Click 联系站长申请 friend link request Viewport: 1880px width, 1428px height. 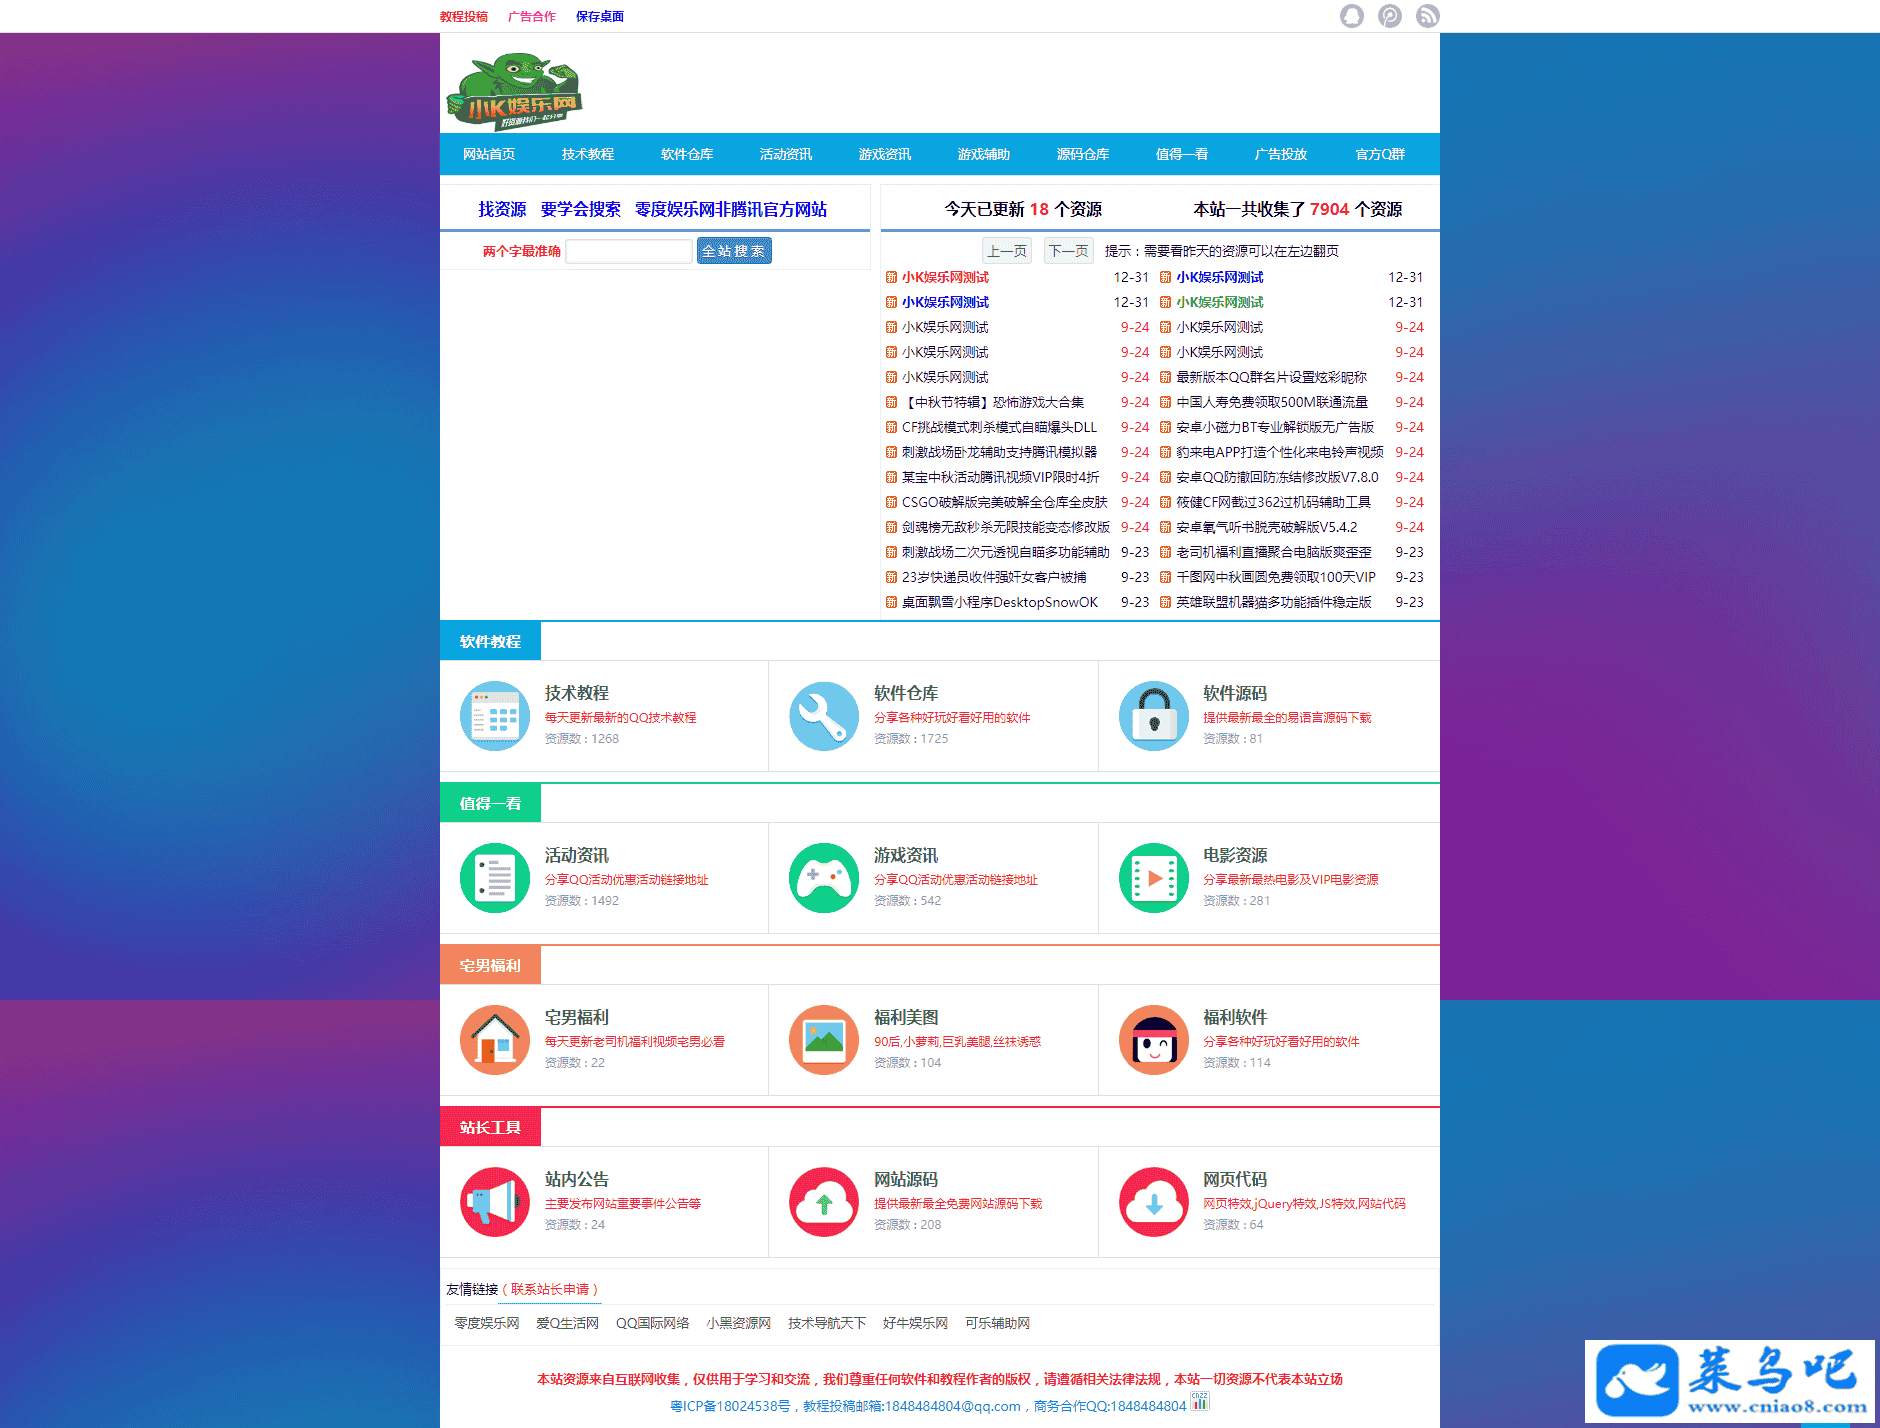pyautogui.click(x=550, y=1289)
